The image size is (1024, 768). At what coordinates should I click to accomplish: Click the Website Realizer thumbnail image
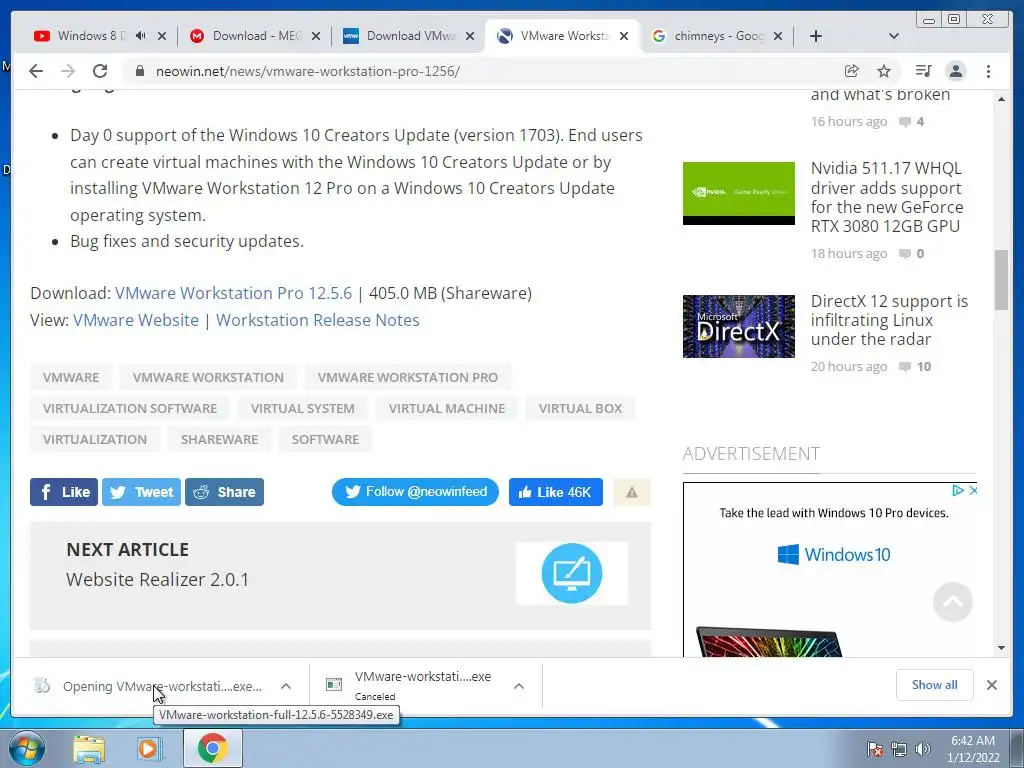[x=571, y=573]
